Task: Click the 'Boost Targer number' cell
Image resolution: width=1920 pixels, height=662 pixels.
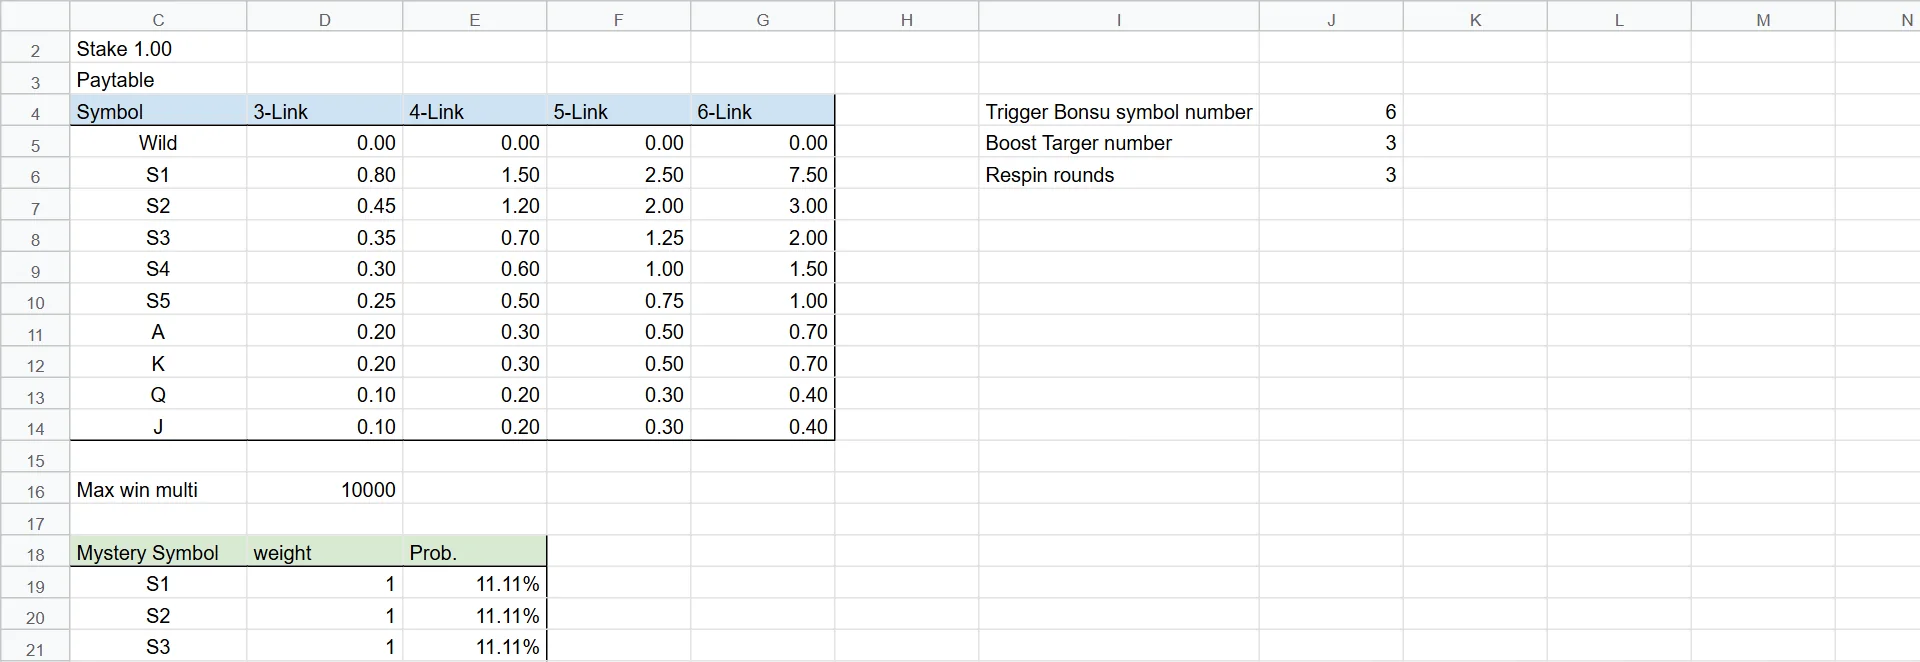Action: 1118,143
